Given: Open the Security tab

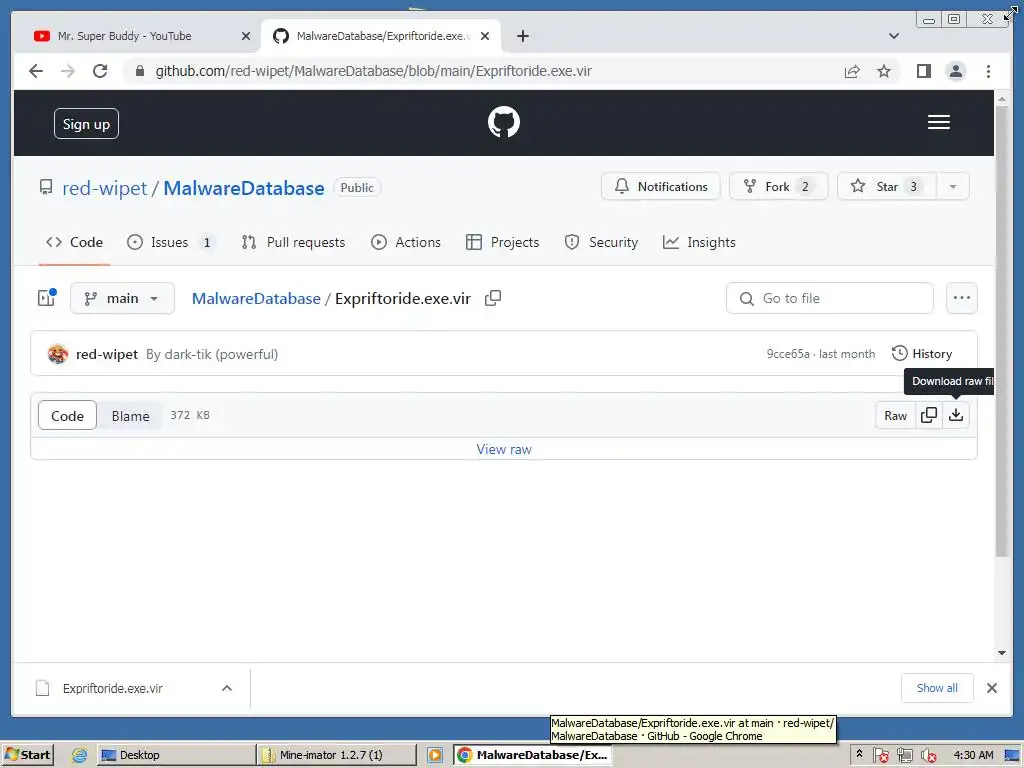Looking at the screenshot, I should (601, 242).
